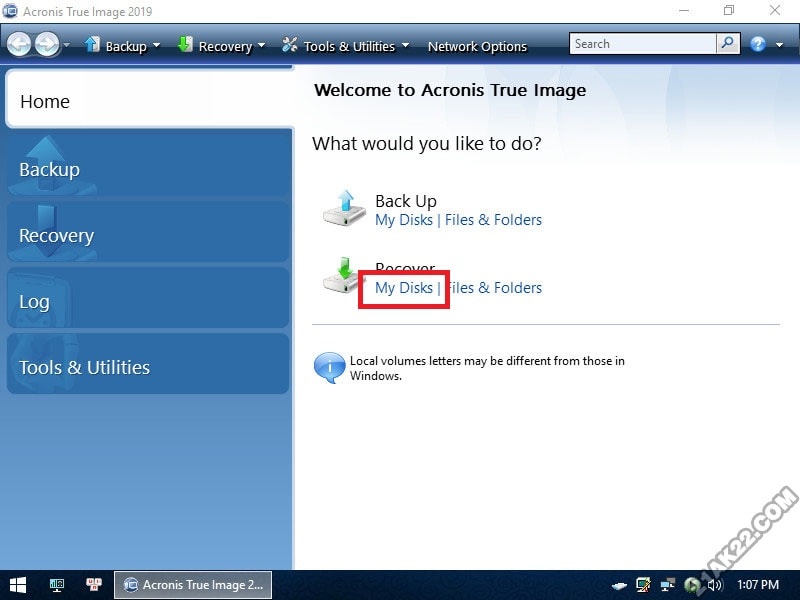Click the monitor with pencil tray icon
Image resolution: width=800 pixels, height=600 pixels.
pyautogui.click(x=643, y=585)
